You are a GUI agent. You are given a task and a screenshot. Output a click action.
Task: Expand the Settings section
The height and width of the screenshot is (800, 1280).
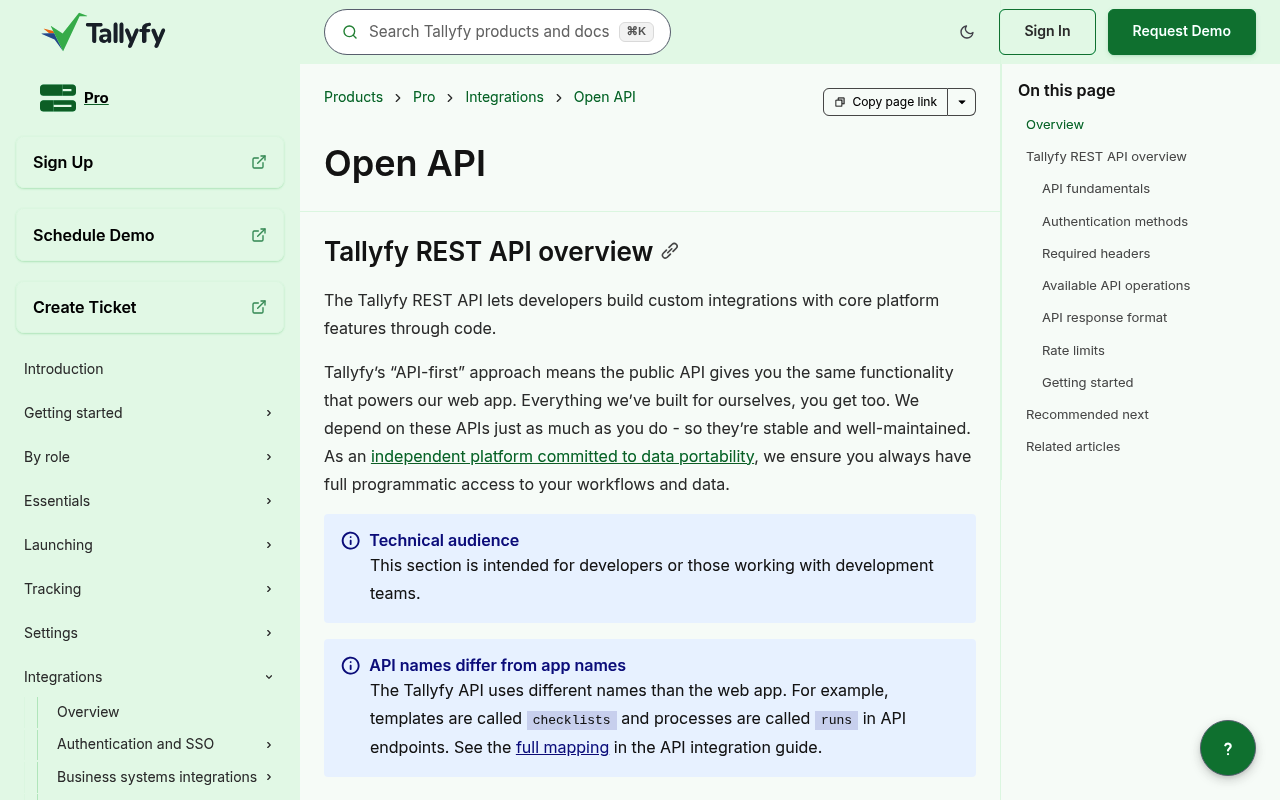pos(269,633)
